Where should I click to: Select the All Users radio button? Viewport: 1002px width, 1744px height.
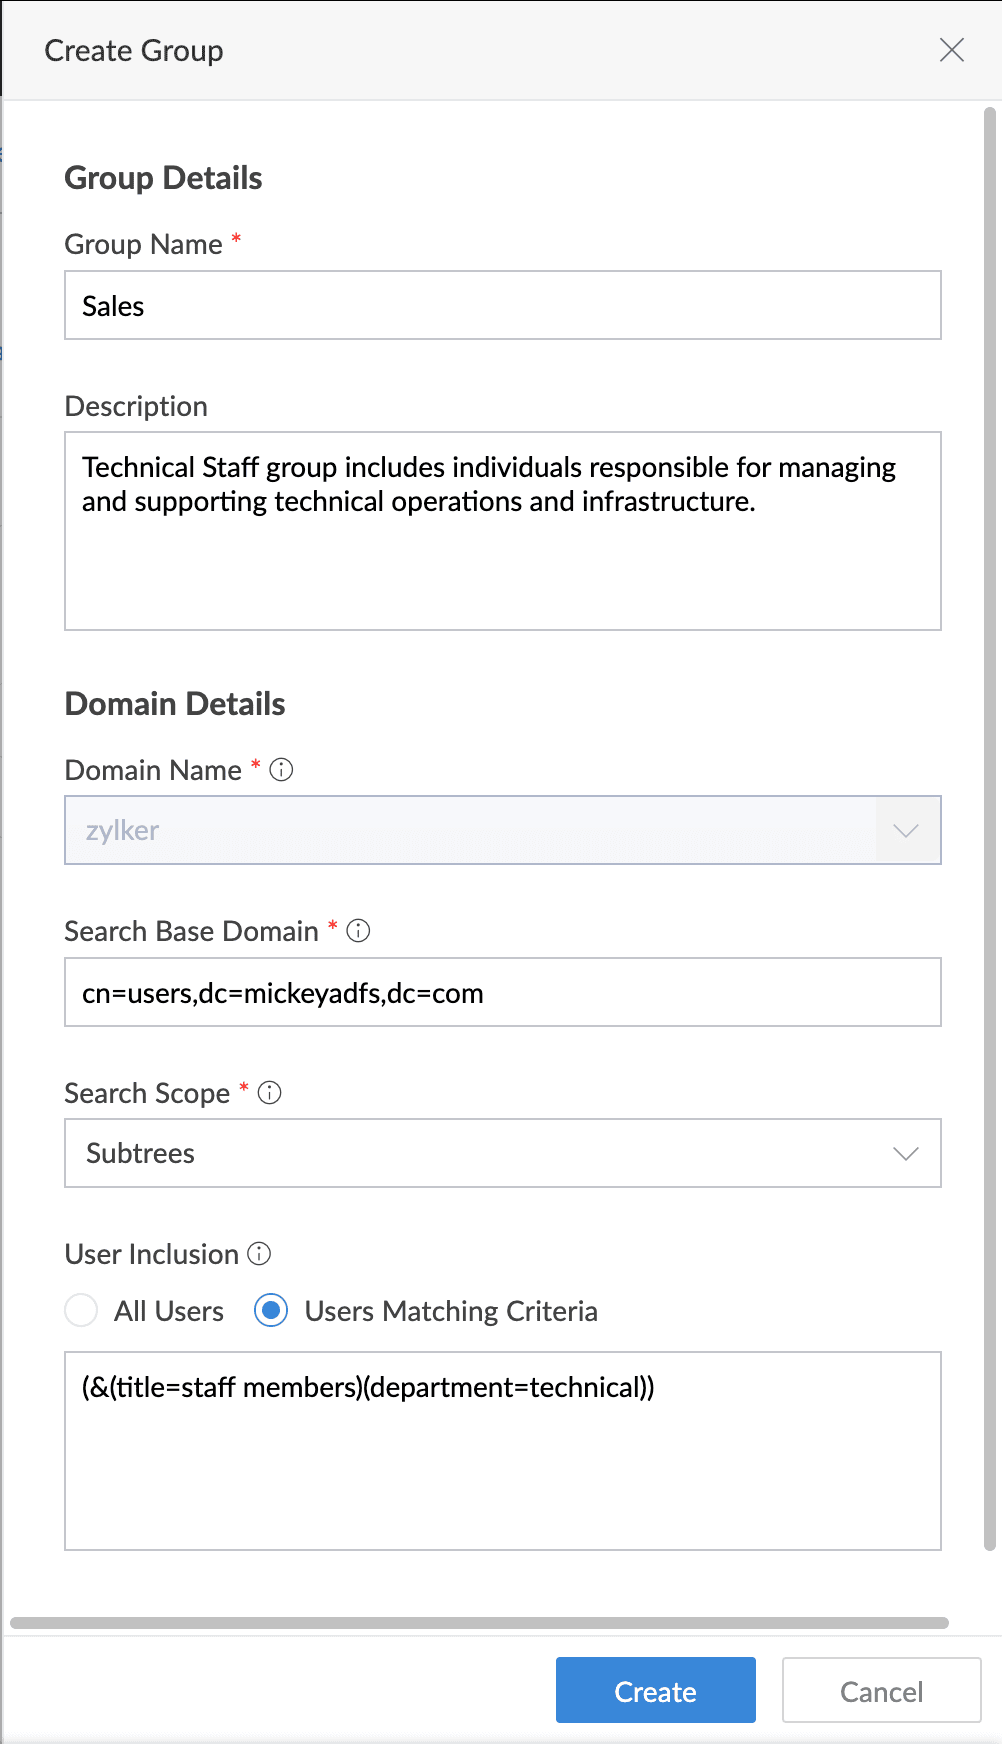pyautogui.click(x=81, y=1310)
